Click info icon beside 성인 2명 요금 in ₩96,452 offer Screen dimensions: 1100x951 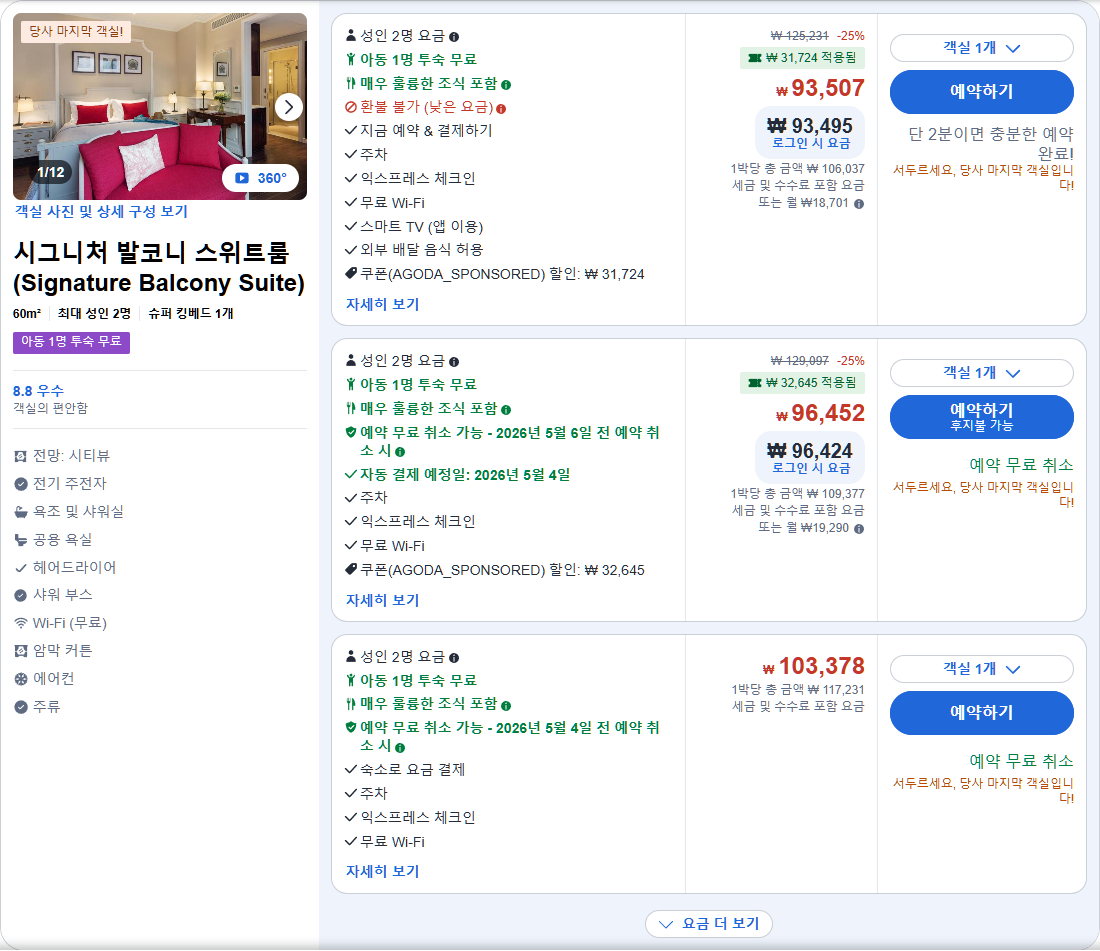tap(454, 362)
